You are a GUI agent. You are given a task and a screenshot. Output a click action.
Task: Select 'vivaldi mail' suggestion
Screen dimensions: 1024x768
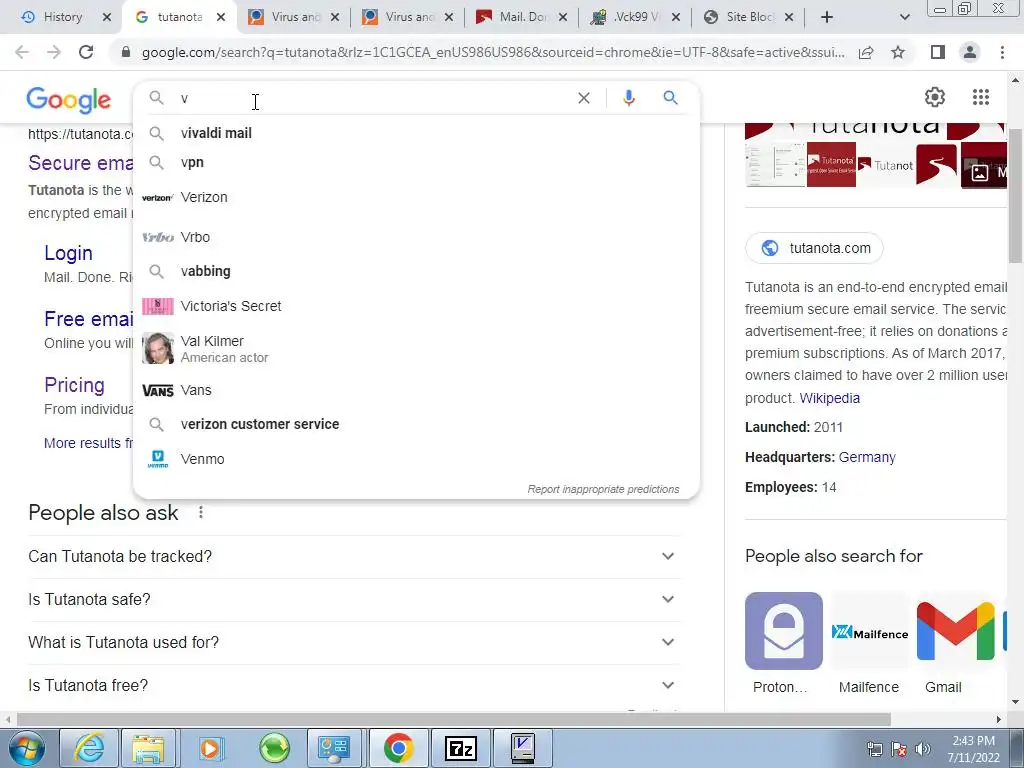coord(416,133)
